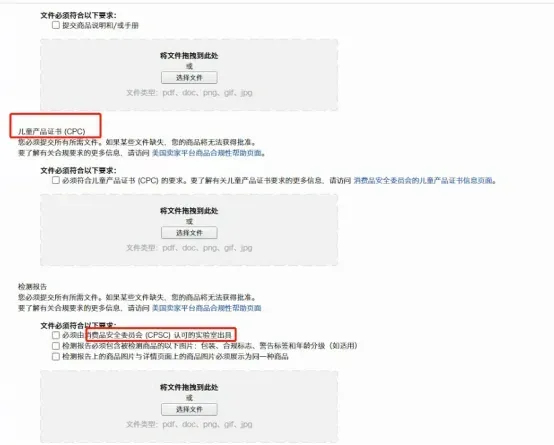Tick the 必须符合儿童产品证书 (CPC) 的要求 checkbox
This screenshot has height=445, width=554.
(x=55, y=180)
